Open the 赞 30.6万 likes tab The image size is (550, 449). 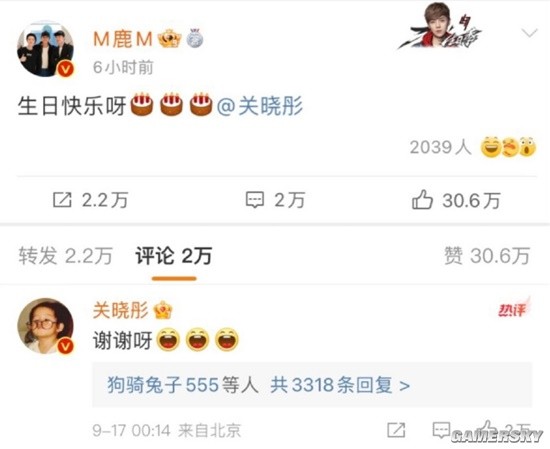click(x=487, y=255)
